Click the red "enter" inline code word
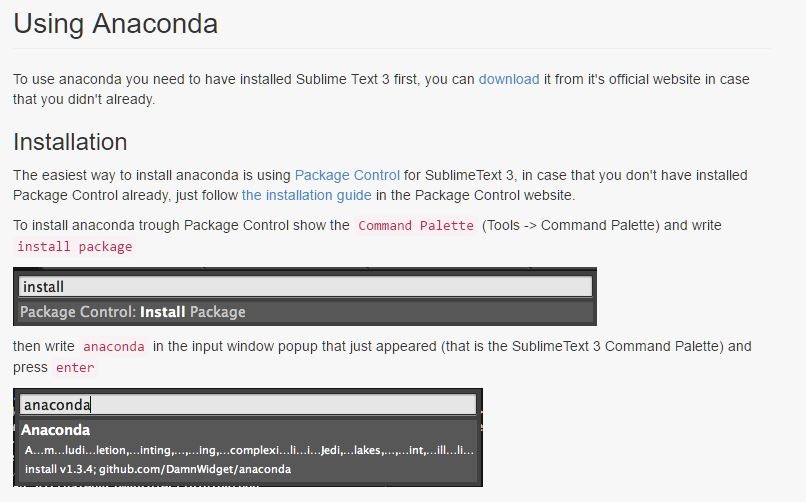Viewport: 806px width, 502px height. click(x=75, y=367)
